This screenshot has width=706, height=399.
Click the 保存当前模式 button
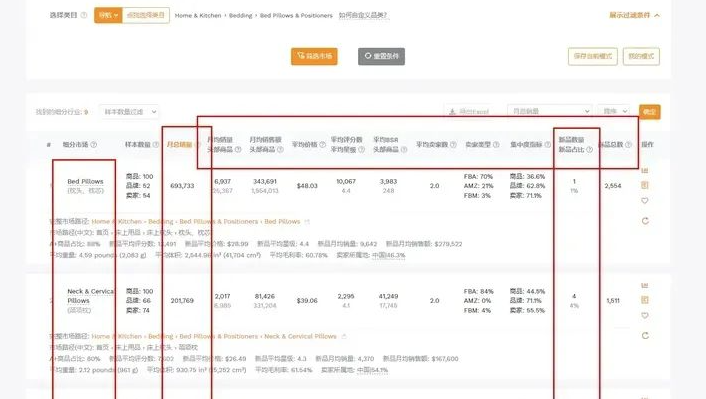[x=593, y=56]
